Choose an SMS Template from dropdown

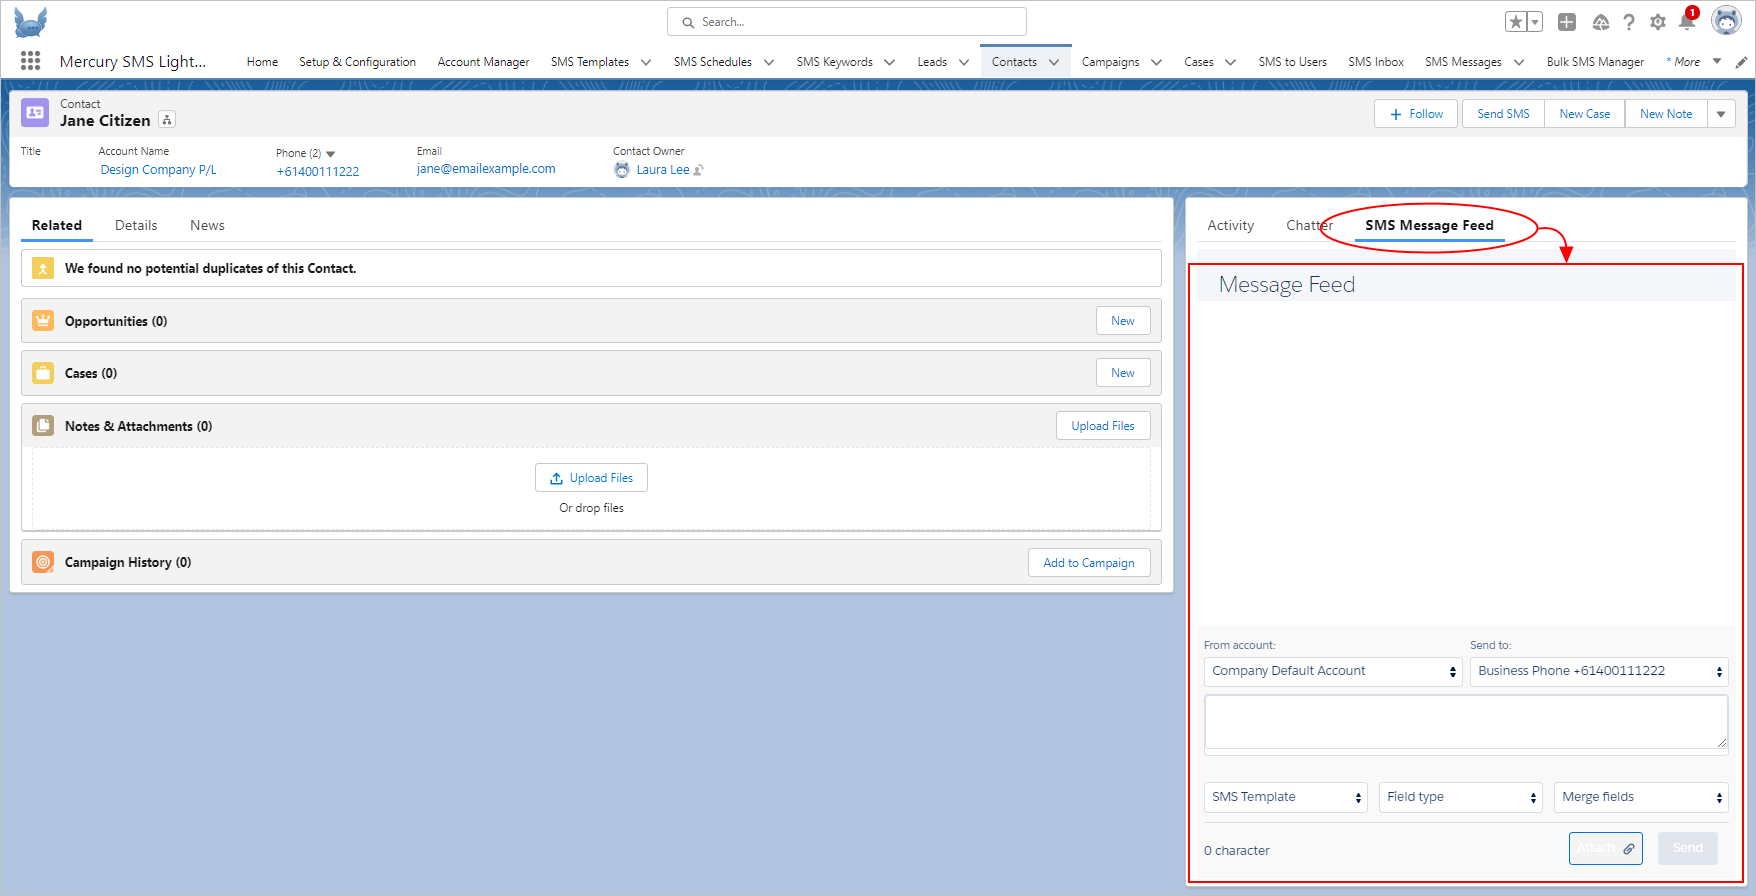pos(1286,797)
